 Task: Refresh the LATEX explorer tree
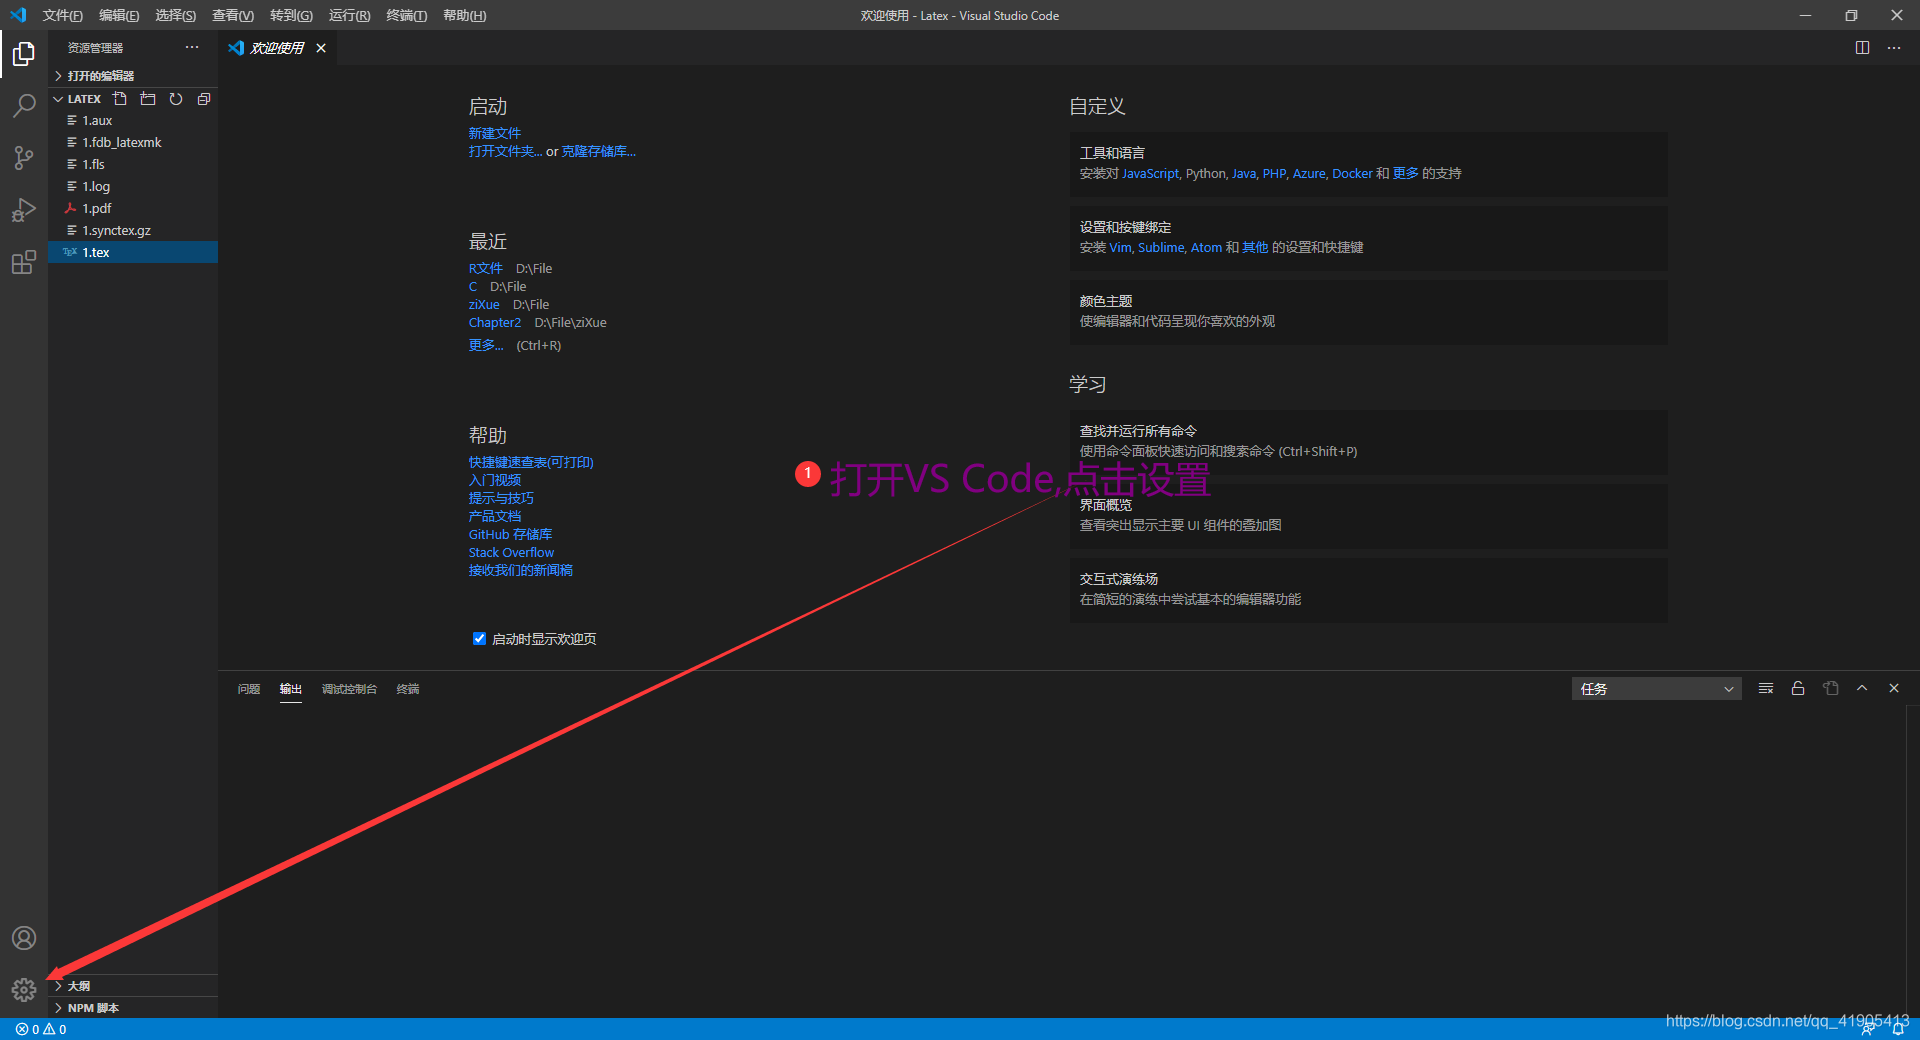click(x=176, y=99)
